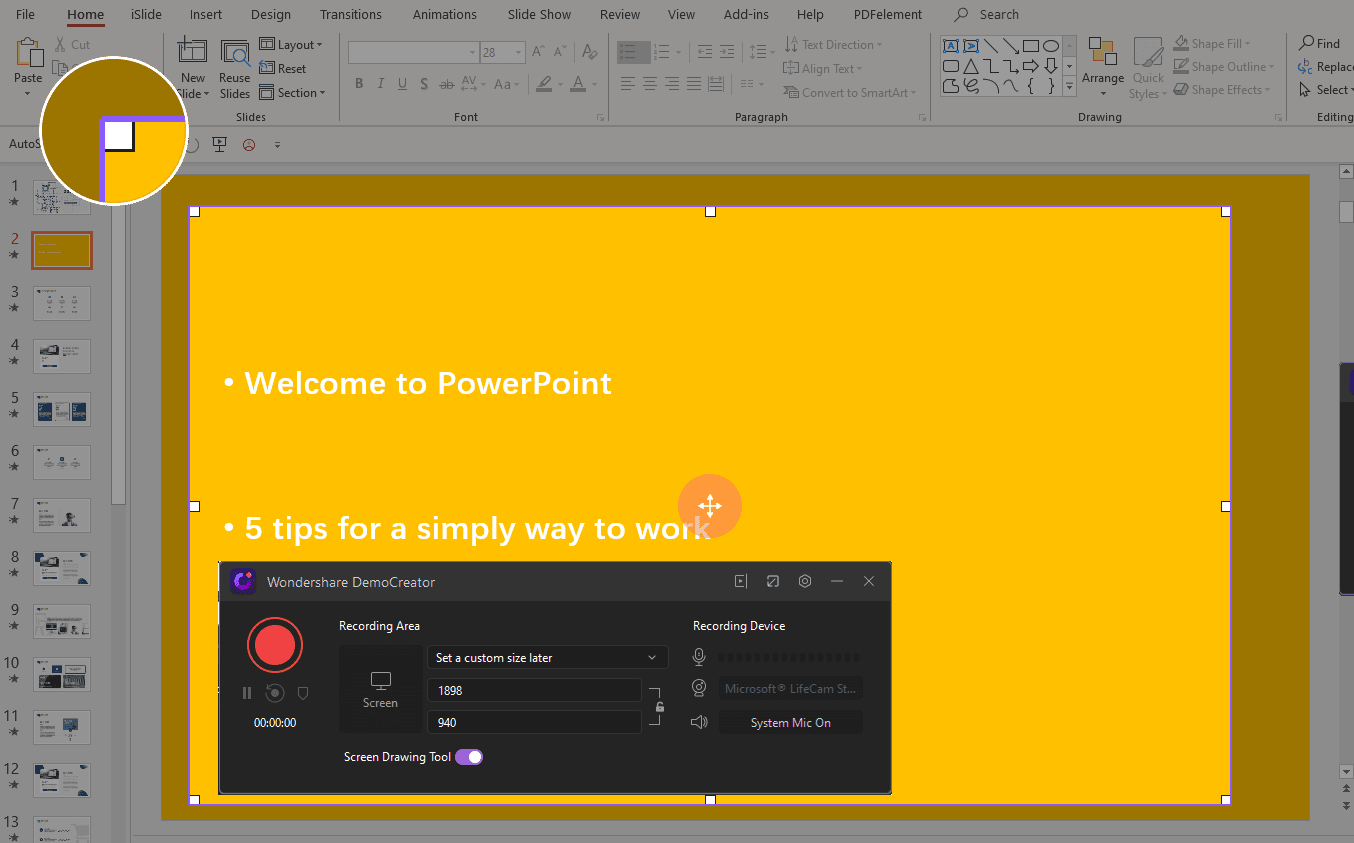Click the microphone icon in Recording Device
This screenshot has width=1354, height=843.
point(699,657)
